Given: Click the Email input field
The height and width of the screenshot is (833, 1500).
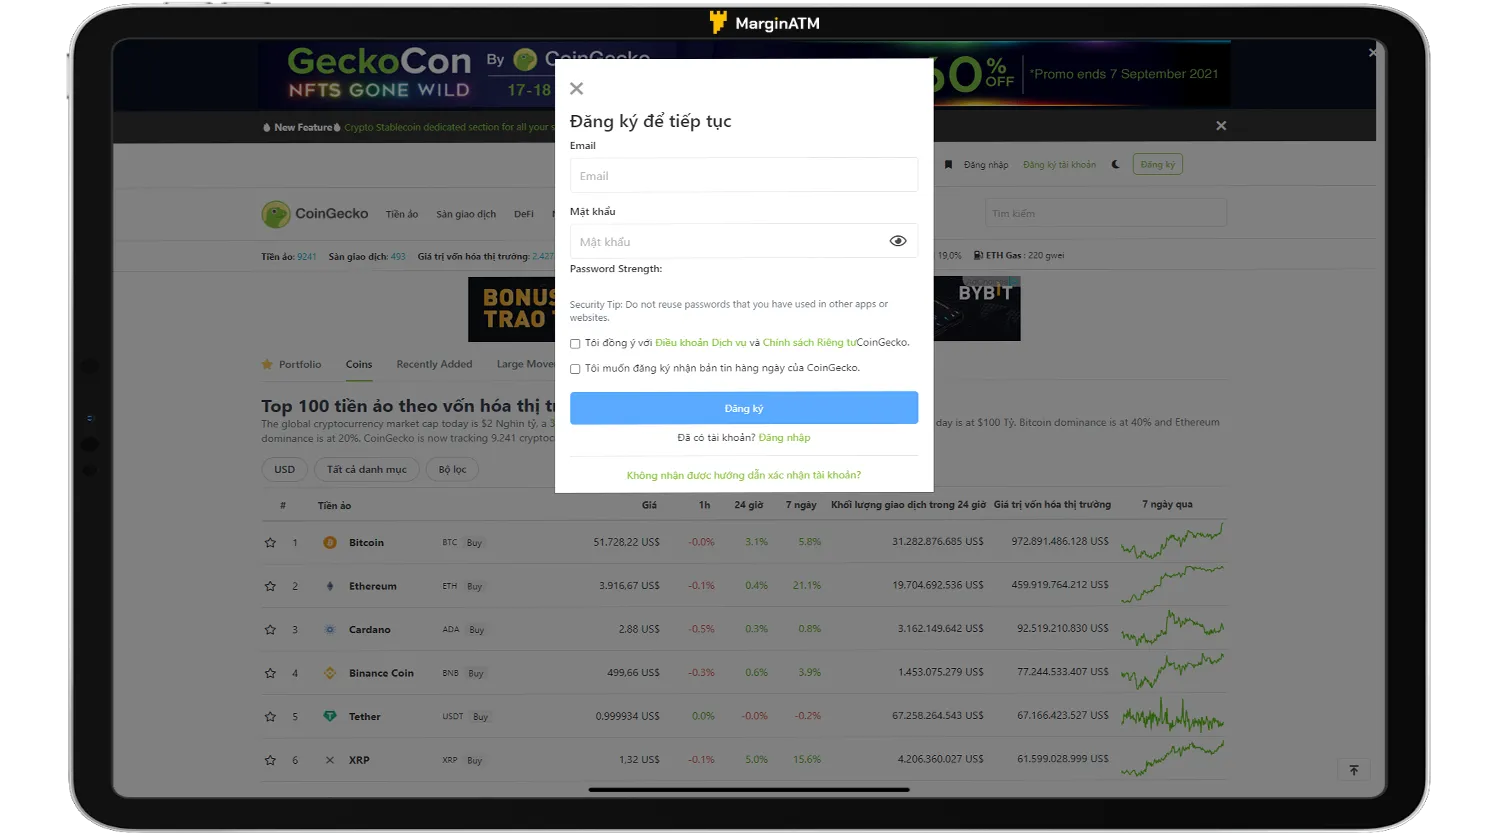Looking at the screenshot, I should coord(744,175).
